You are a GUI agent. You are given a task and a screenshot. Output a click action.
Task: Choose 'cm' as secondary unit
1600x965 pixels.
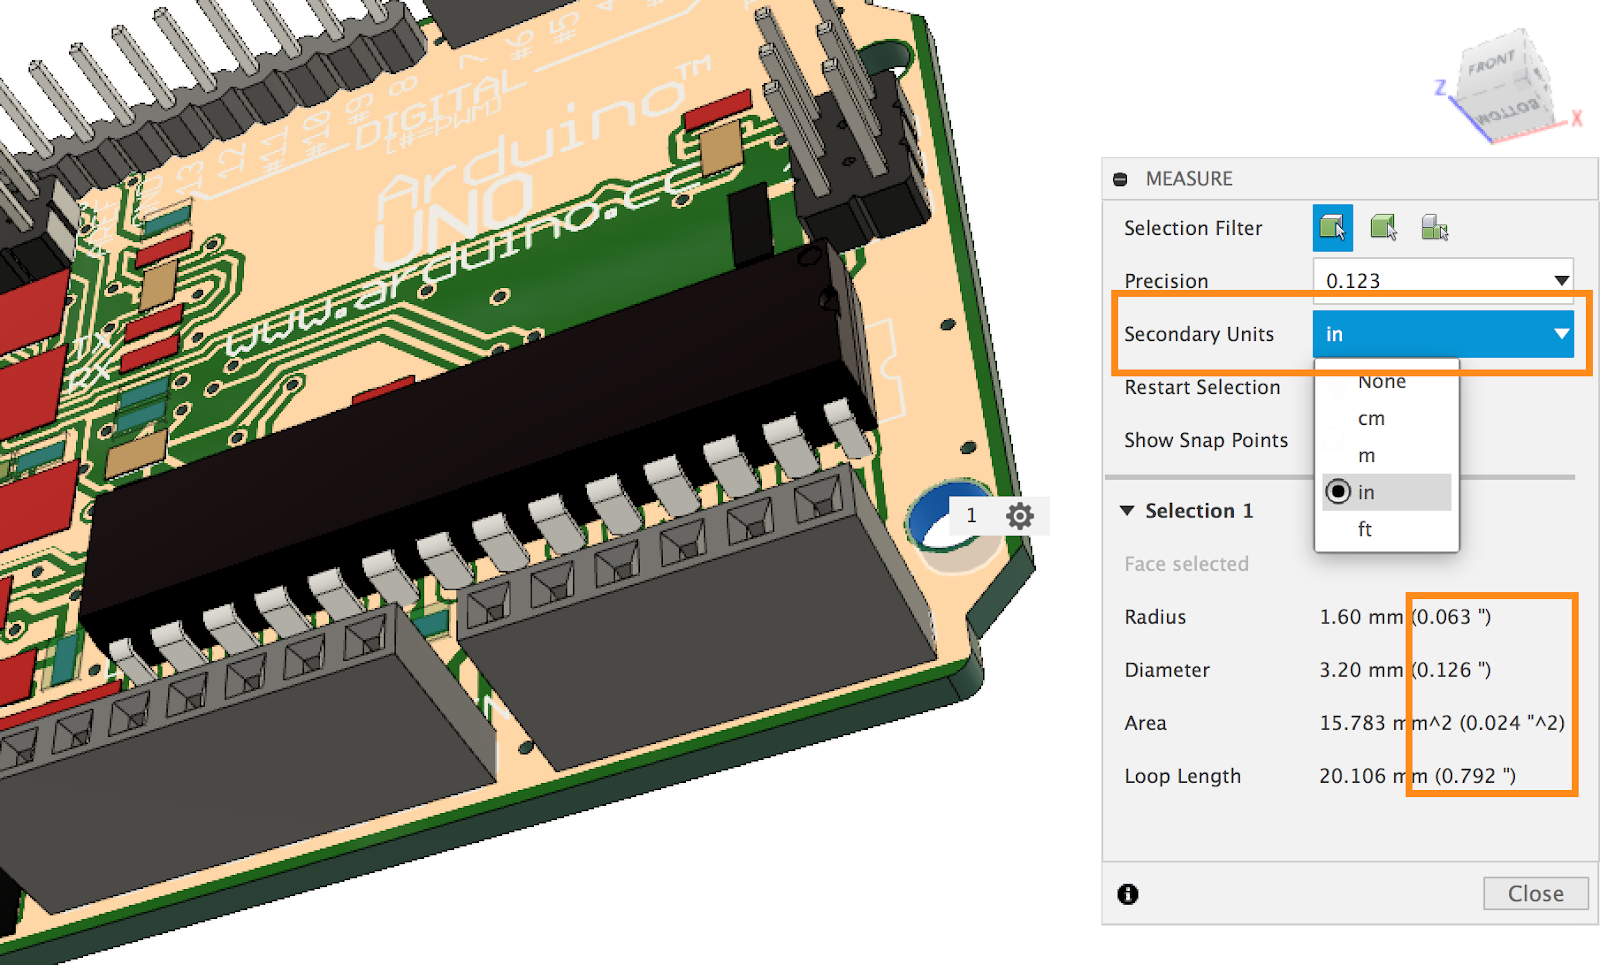1371,418
